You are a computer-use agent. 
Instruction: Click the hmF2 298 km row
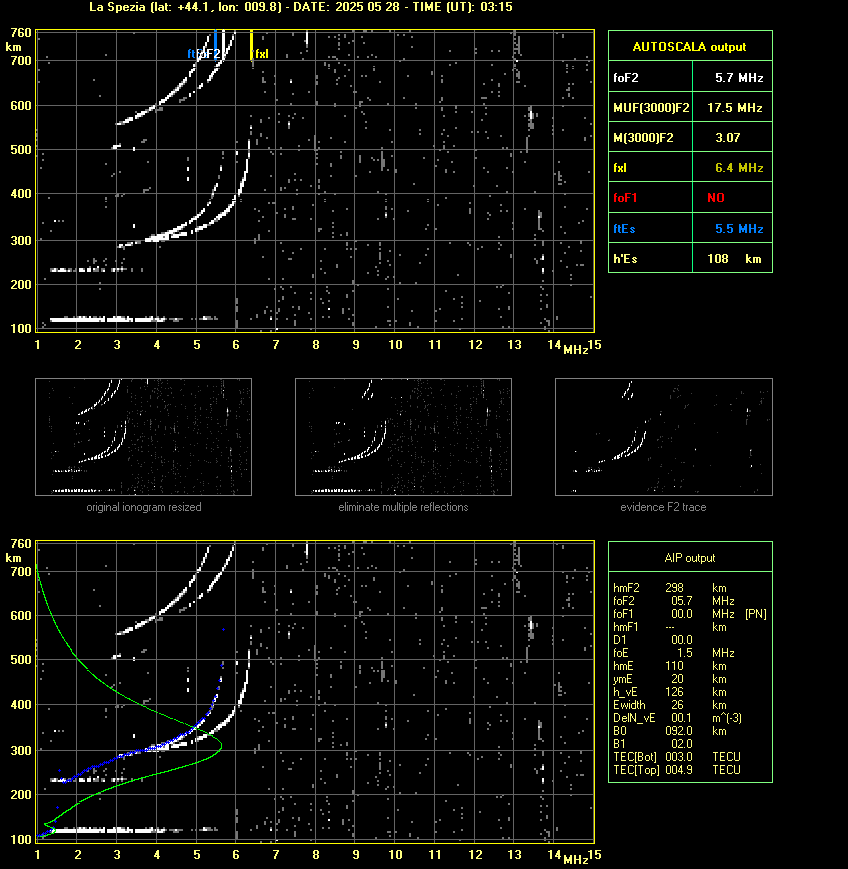[x=670, y=588]
